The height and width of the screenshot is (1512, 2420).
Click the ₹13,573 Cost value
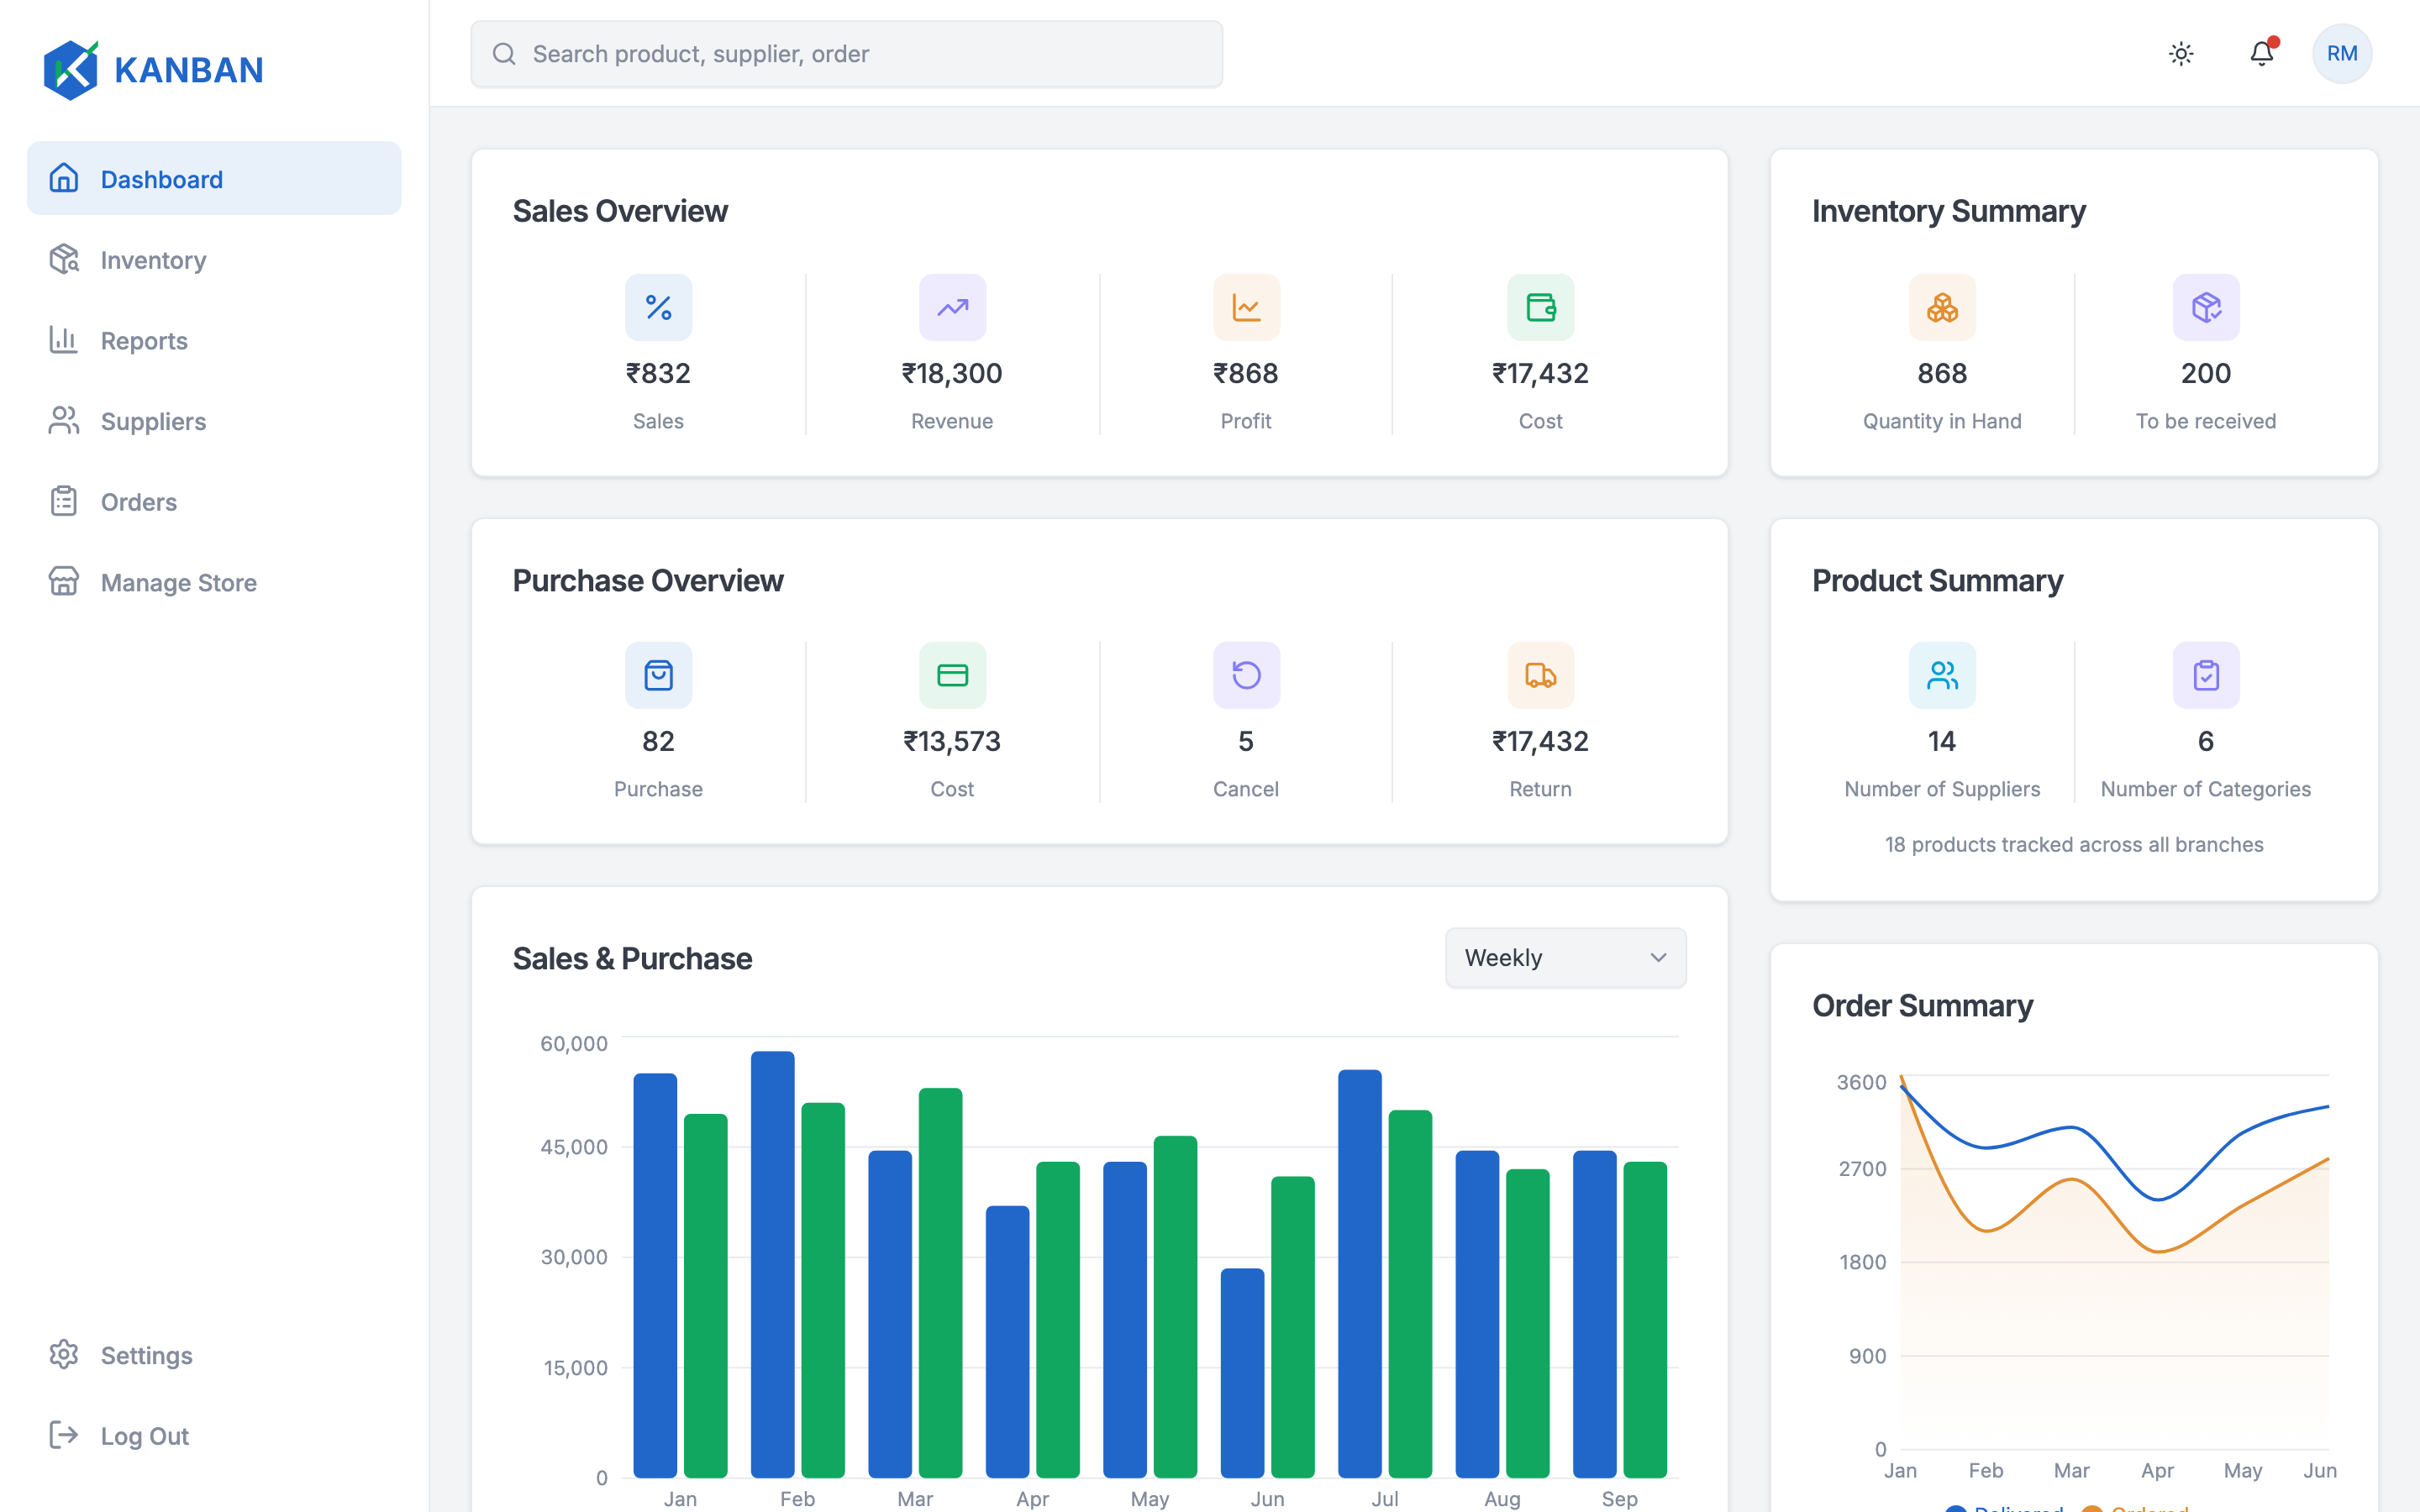point(952,741)
